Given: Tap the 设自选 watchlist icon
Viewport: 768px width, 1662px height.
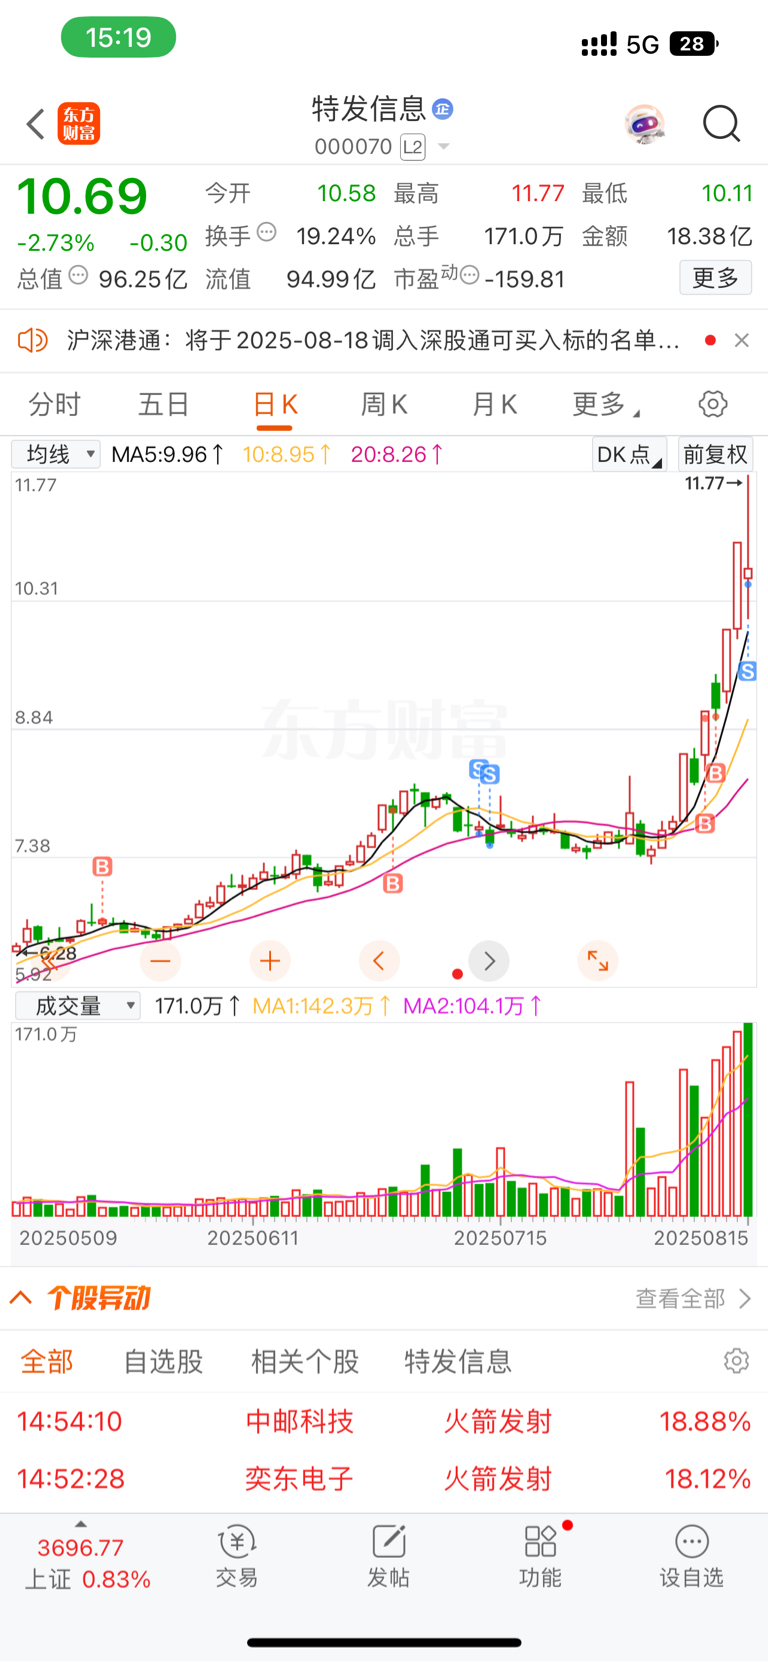Looking at the screenshot, I should coord(691,1557).
